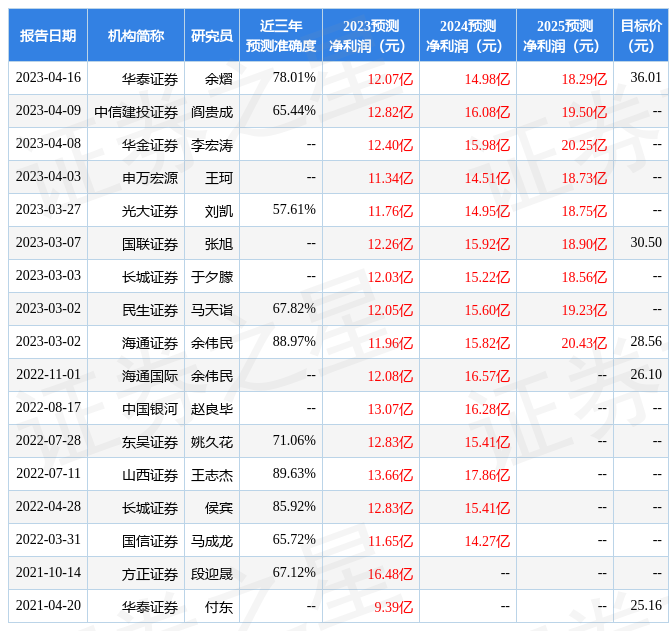The height and width of the screenshot is (631, 669).
Task: Select the date cell 2023-04-16
Action: pyautogui.click(x=48, y=77)
